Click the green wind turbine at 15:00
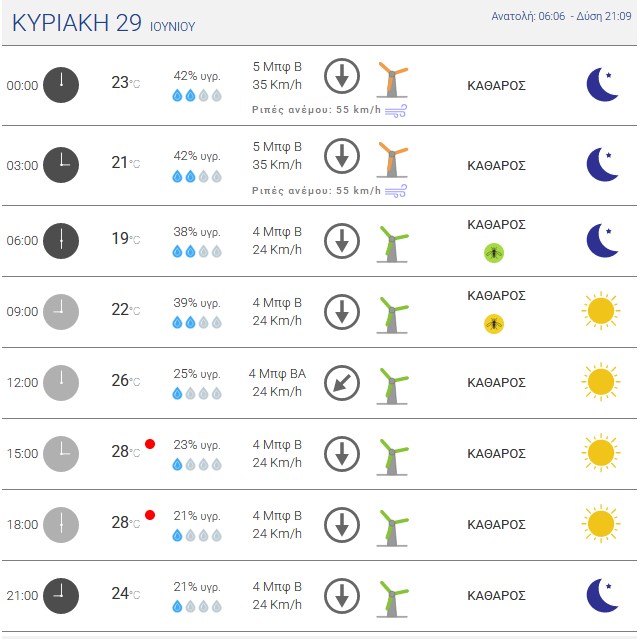This screenshot has width=640, height=639. 392,457
